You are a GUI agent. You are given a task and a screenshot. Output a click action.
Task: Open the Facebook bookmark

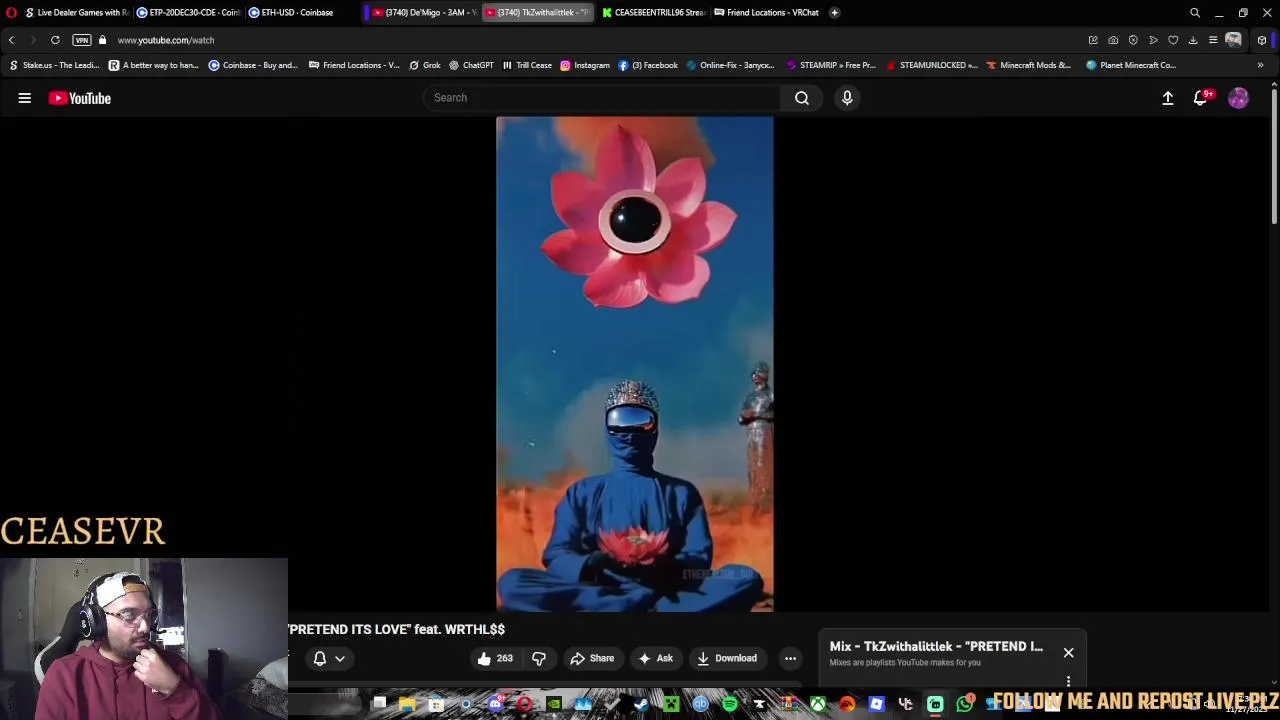648,65
